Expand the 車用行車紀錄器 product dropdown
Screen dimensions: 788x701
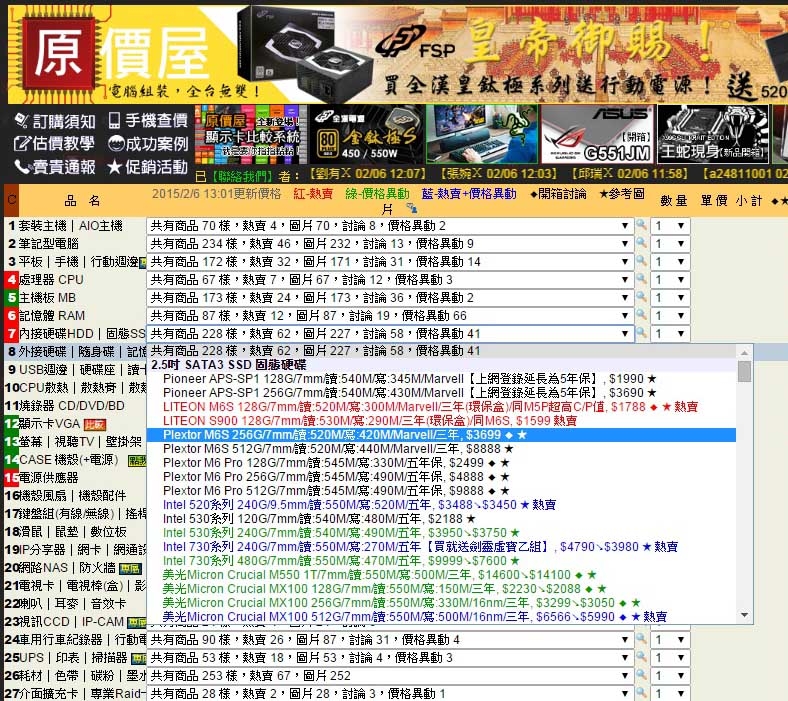[390, 640]
